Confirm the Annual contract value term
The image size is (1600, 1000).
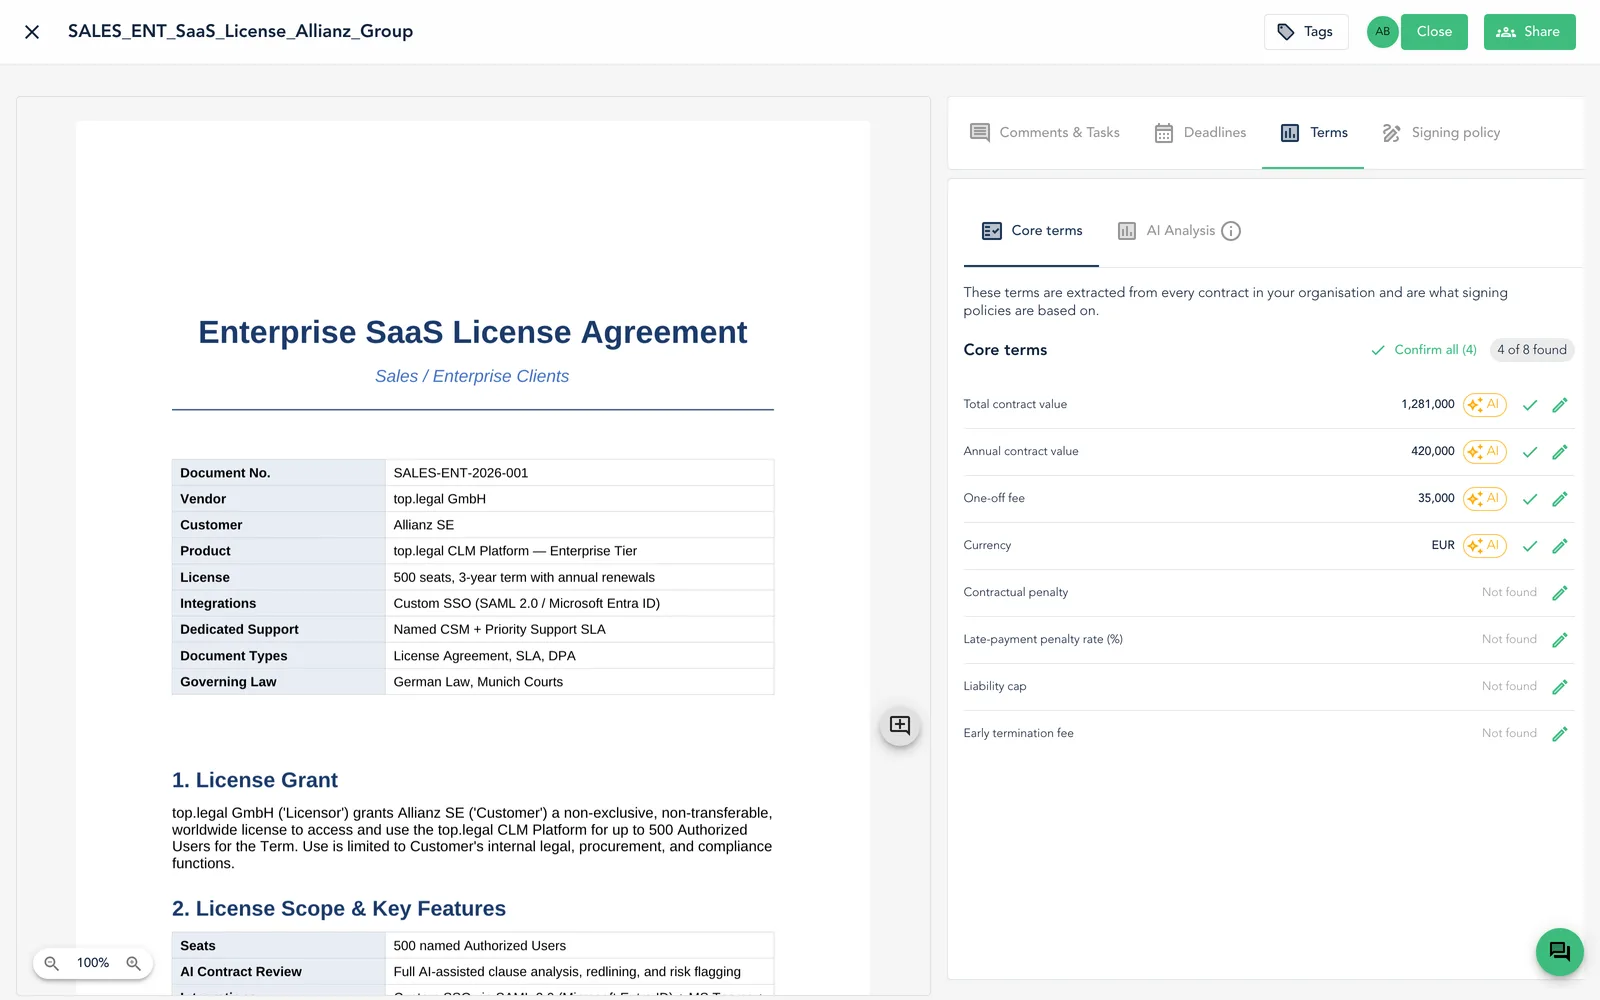tap(1530, 452)
